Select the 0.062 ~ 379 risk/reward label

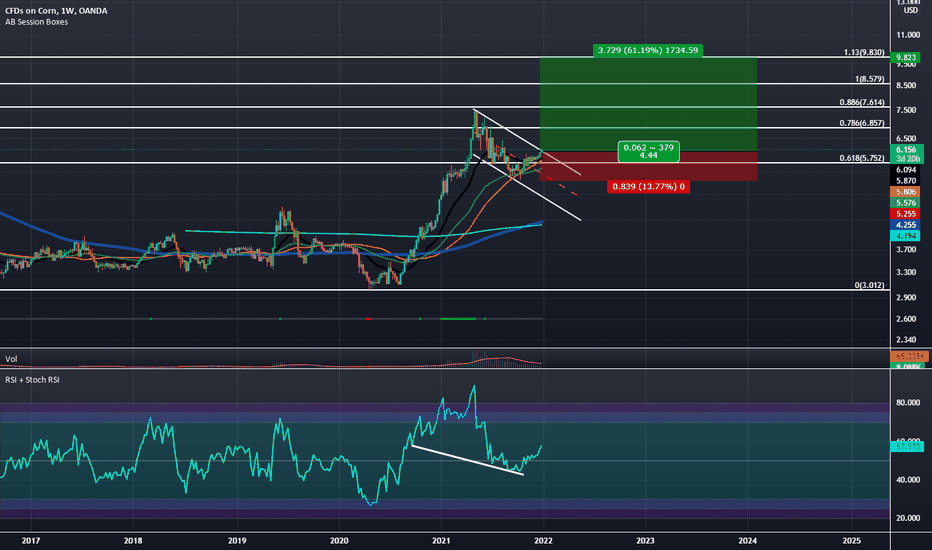point(648,152)
